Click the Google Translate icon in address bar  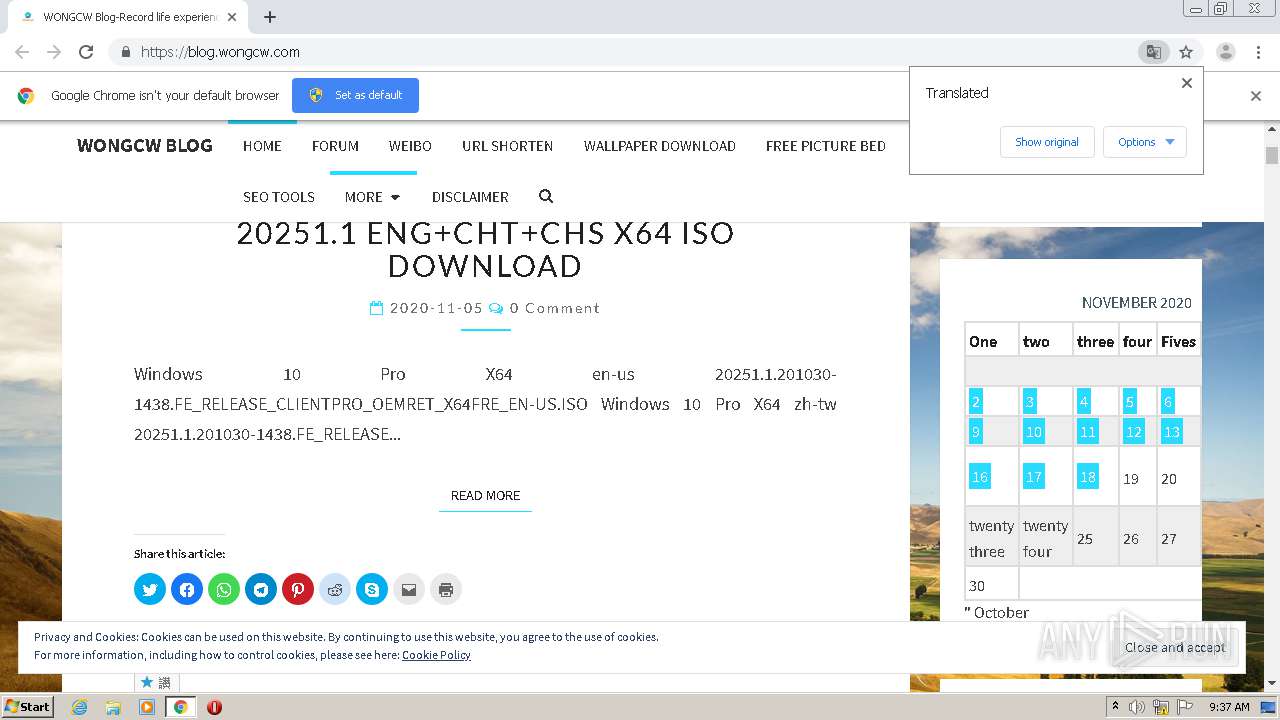click(1154, 52)
